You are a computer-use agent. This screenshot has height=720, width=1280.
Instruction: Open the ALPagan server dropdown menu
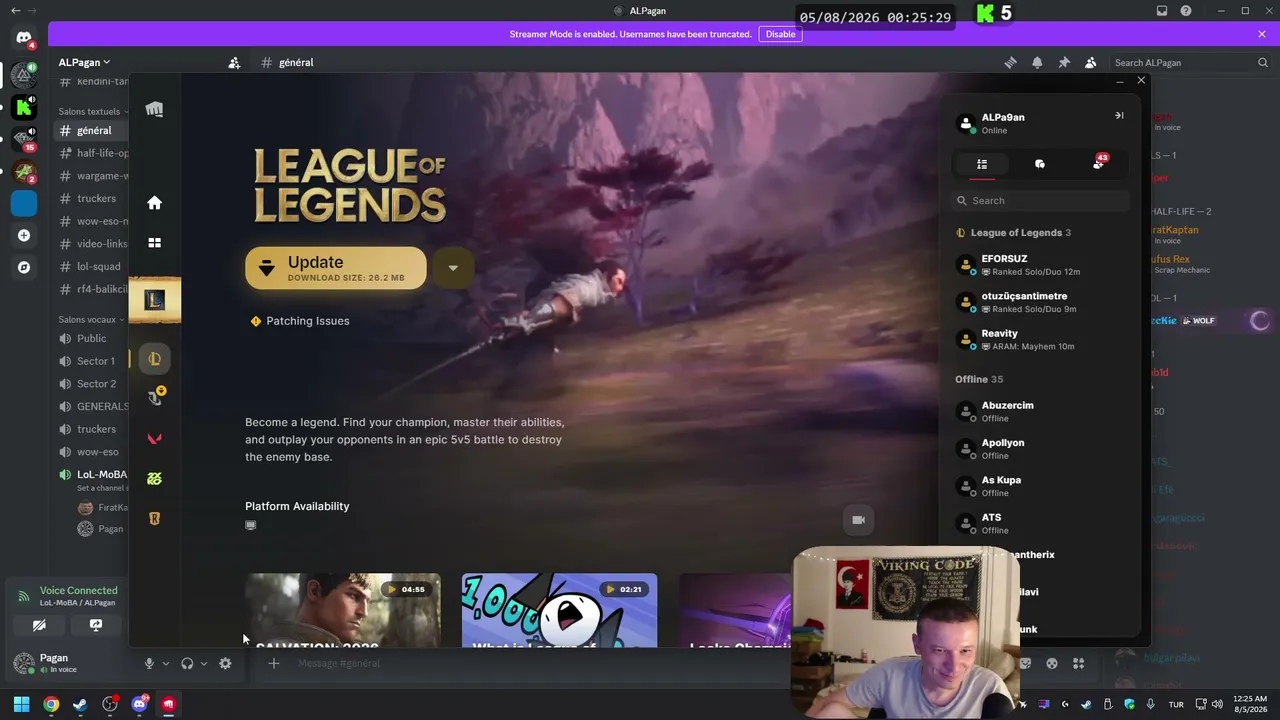click(x=84, y=63)
